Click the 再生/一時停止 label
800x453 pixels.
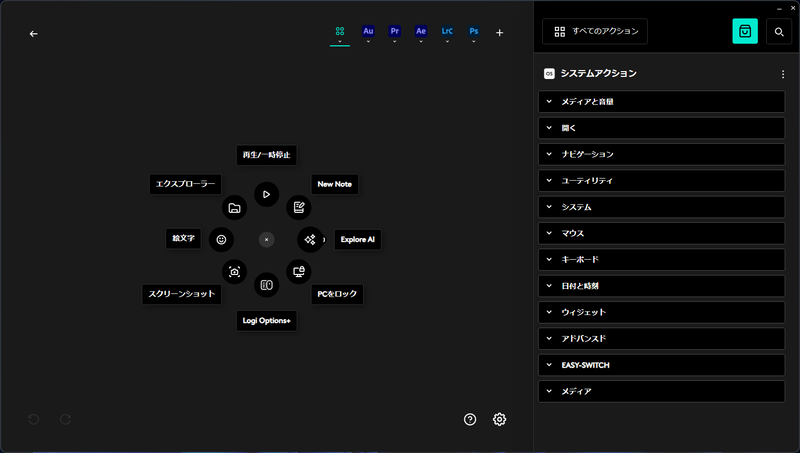coord(266,155)
